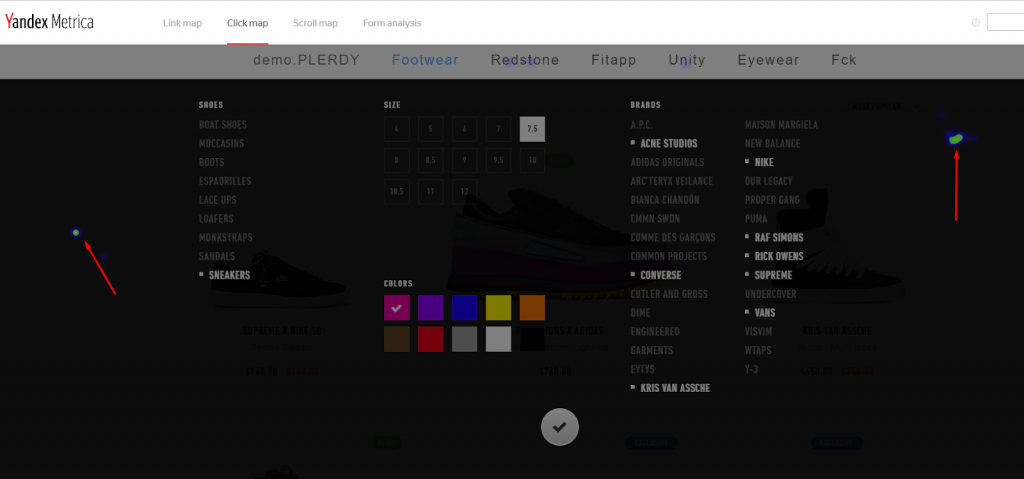Image resolution: width=1024 pixels, height=479 pixels.
Task: Open the Eyewear nav link
Action: pyautogui.click(x=769, y=60)
